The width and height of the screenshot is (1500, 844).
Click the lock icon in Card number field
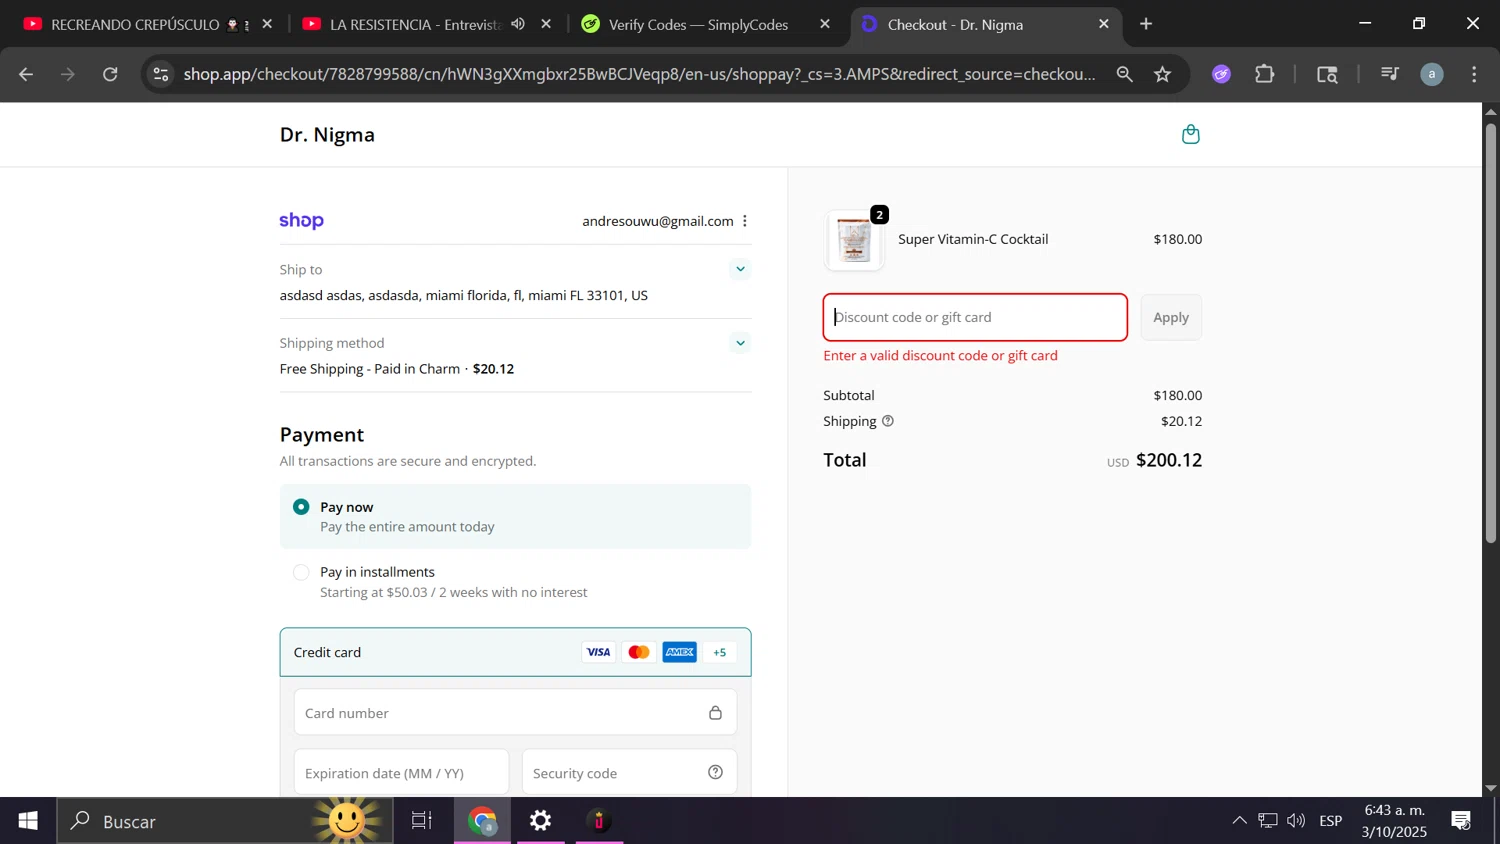(715, 713)
